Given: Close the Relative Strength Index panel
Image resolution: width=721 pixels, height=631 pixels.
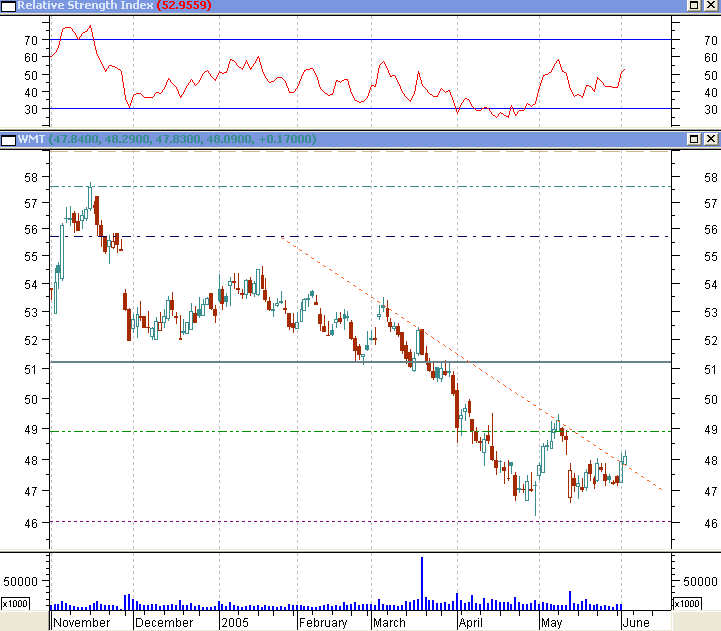Looking at the screenshot, I should pyautogui.click(x=710, y=5).
